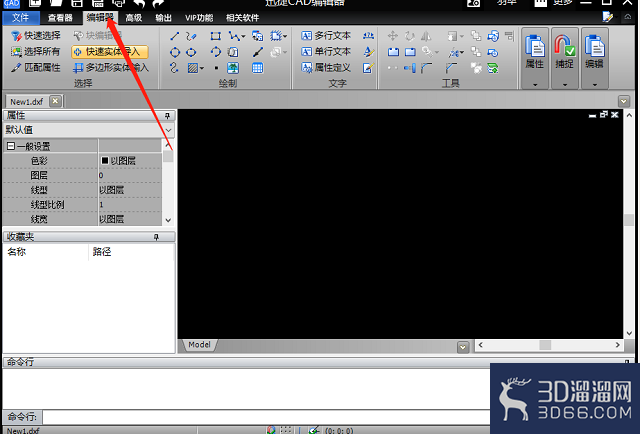Open the 属性 panel dropdown in the ribbon
Screen dimensions: 640x434
tap(535, 85)
